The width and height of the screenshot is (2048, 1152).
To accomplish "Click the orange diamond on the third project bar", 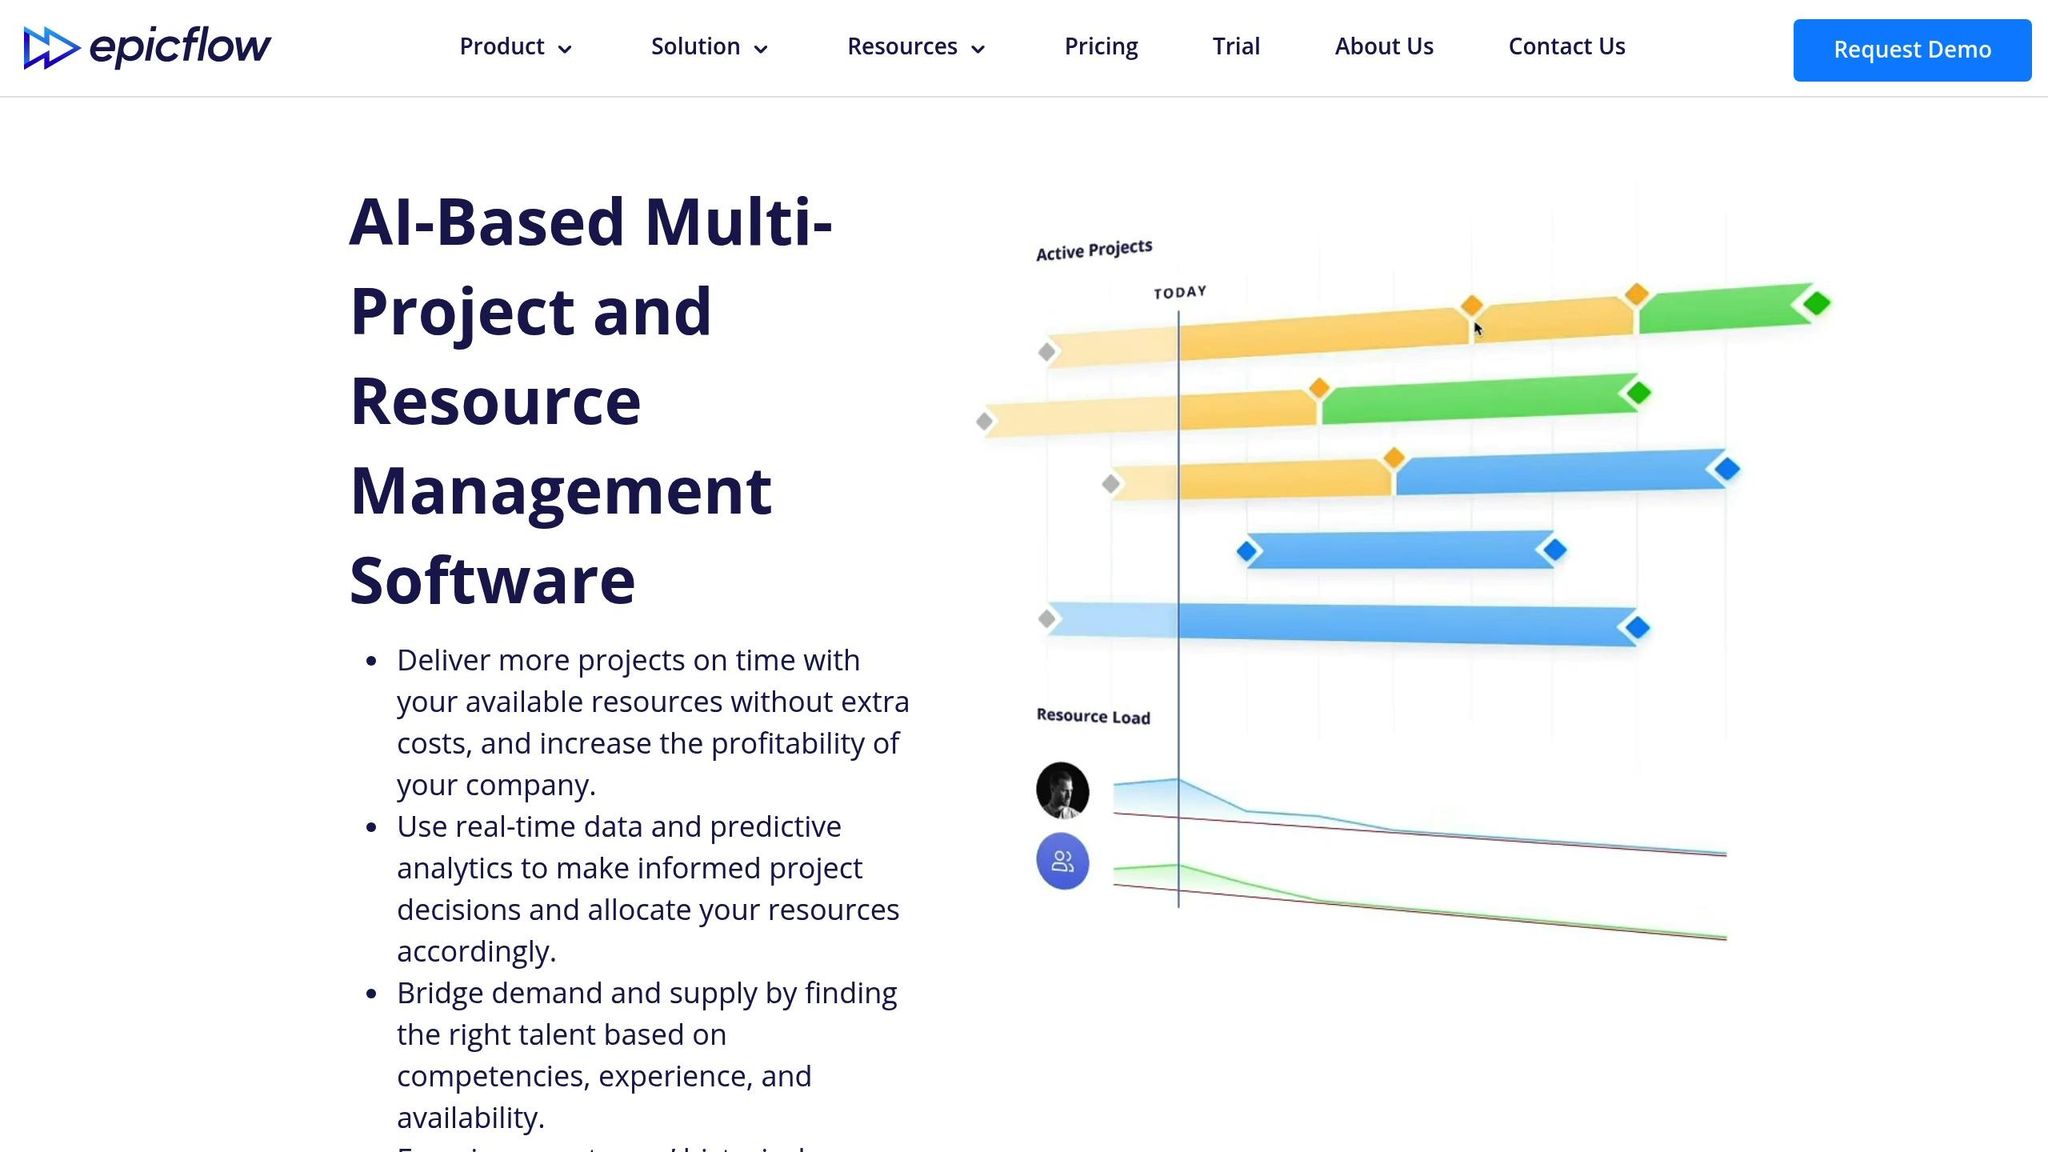I will pyautogui.click(x=1393, y=458).
